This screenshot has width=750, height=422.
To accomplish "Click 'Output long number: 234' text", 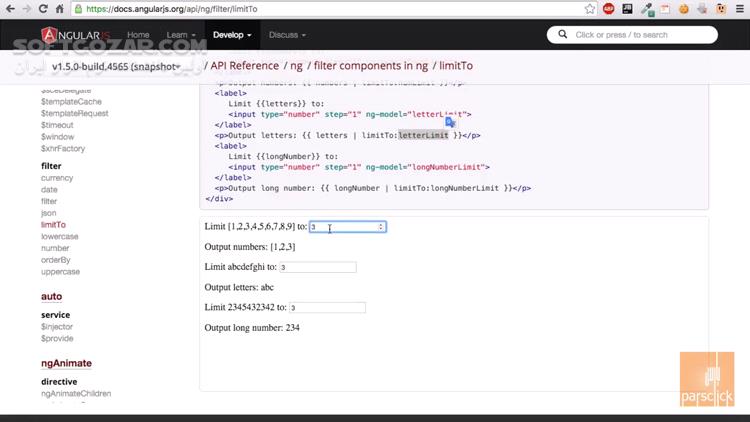I will tap(252, 328).
